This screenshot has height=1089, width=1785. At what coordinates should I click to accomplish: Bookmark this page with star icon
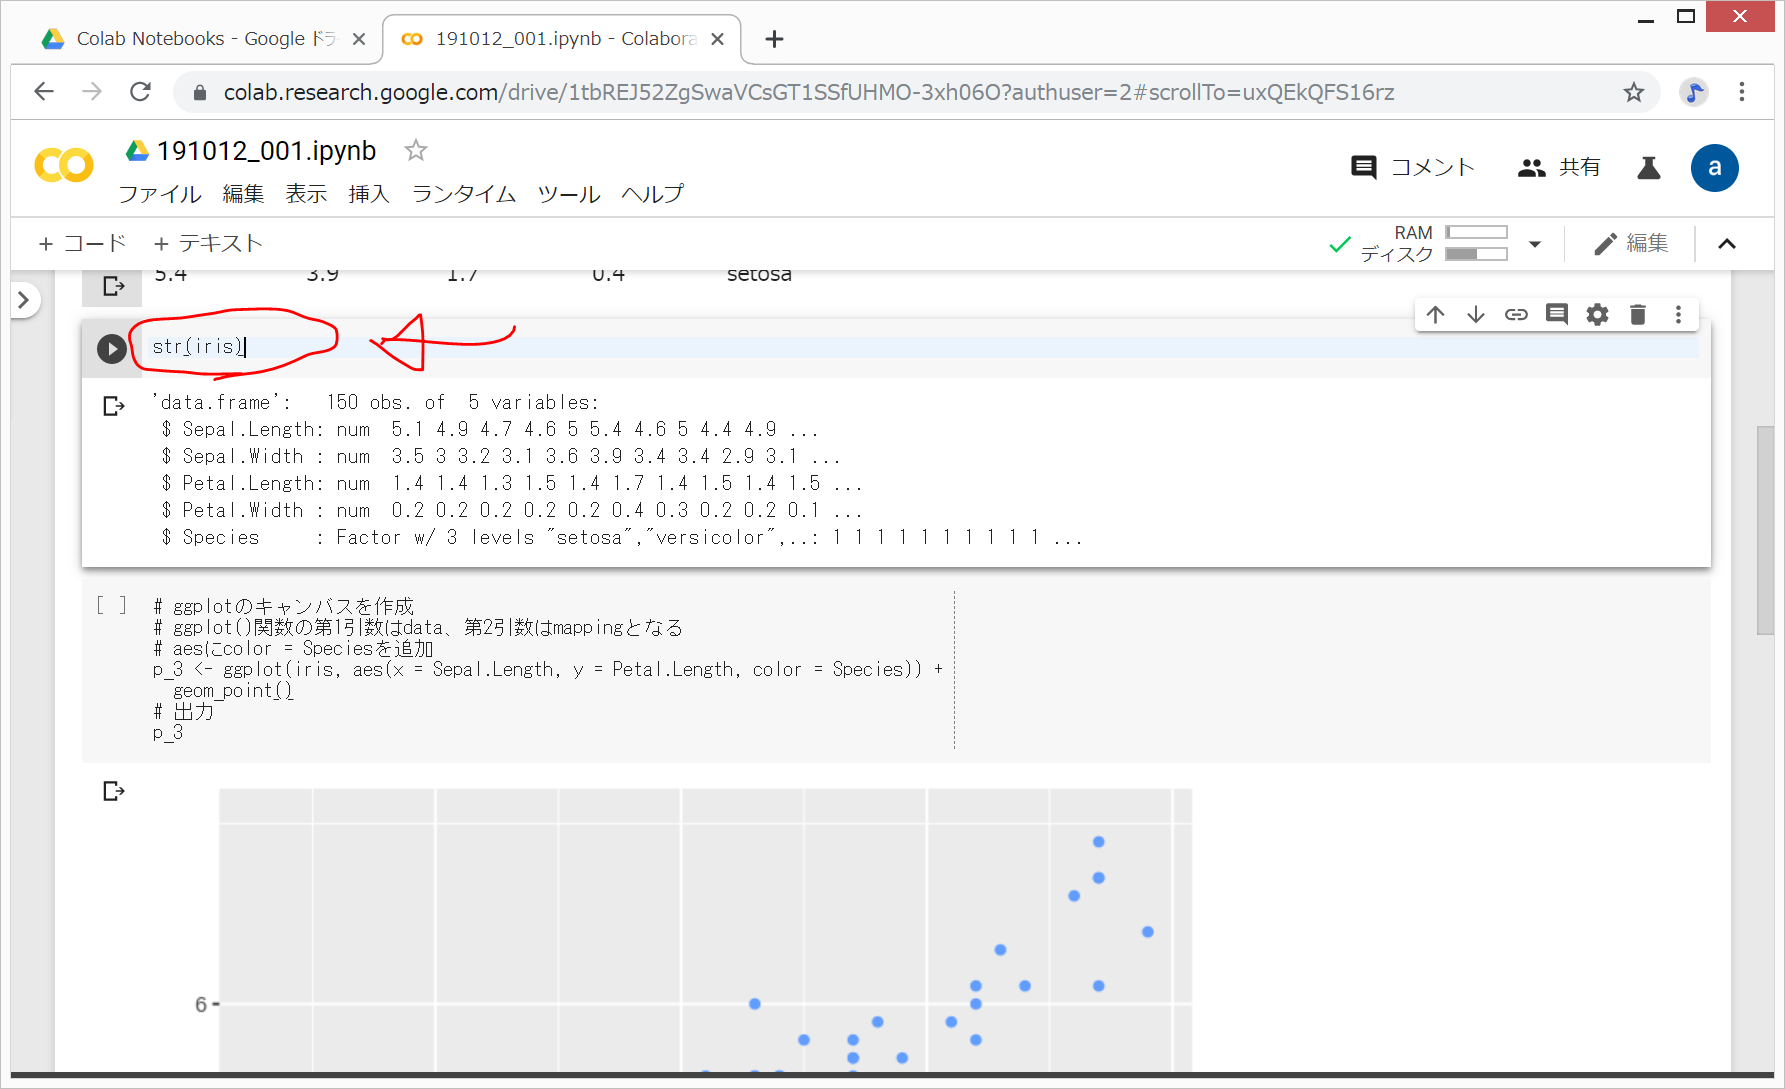coord(1633,92)
